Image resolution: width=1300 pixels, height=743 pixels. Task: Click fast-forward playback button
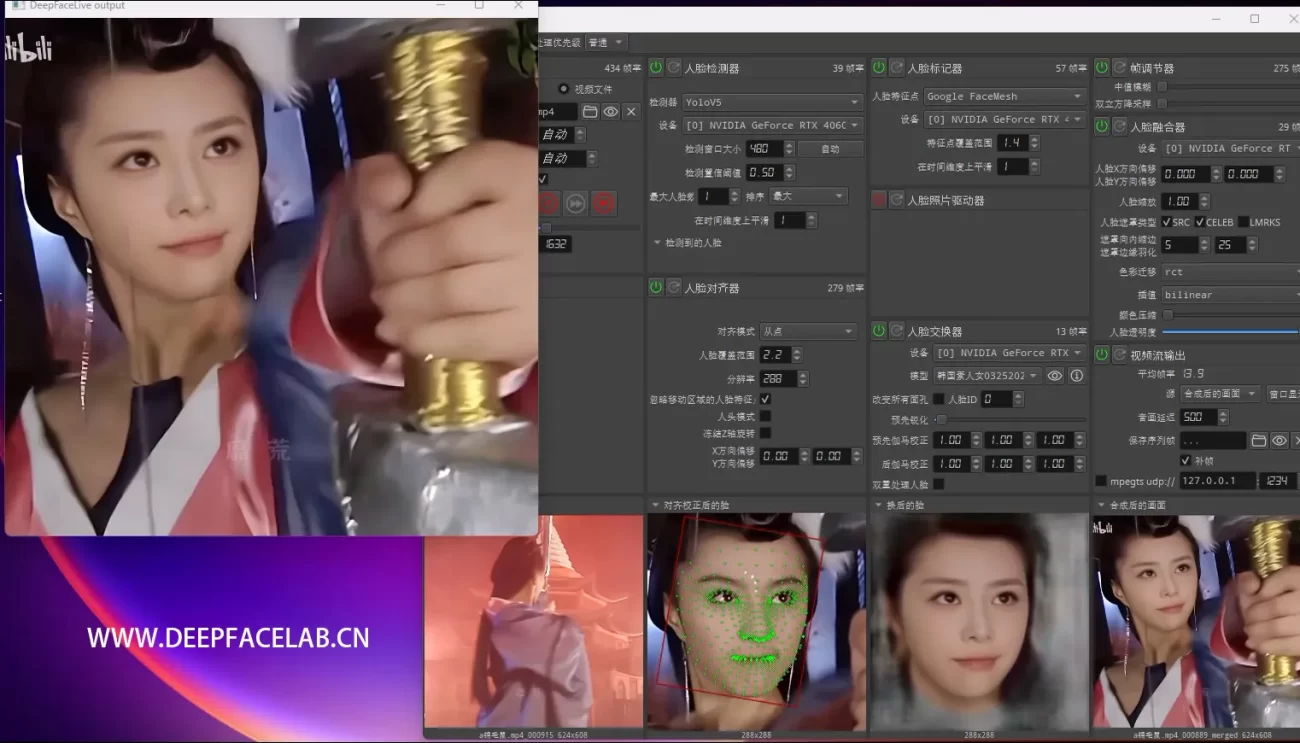pos(576,204)
